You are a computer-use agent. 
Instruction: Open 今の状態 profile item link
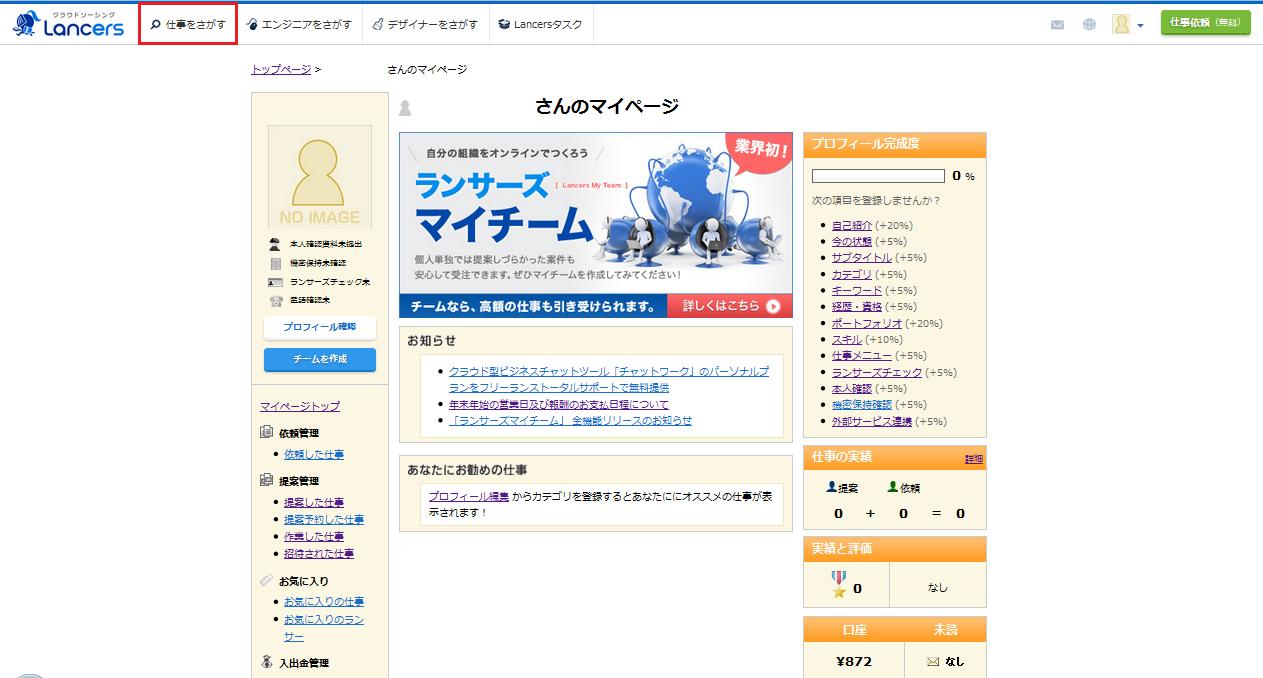coord(852,241)
